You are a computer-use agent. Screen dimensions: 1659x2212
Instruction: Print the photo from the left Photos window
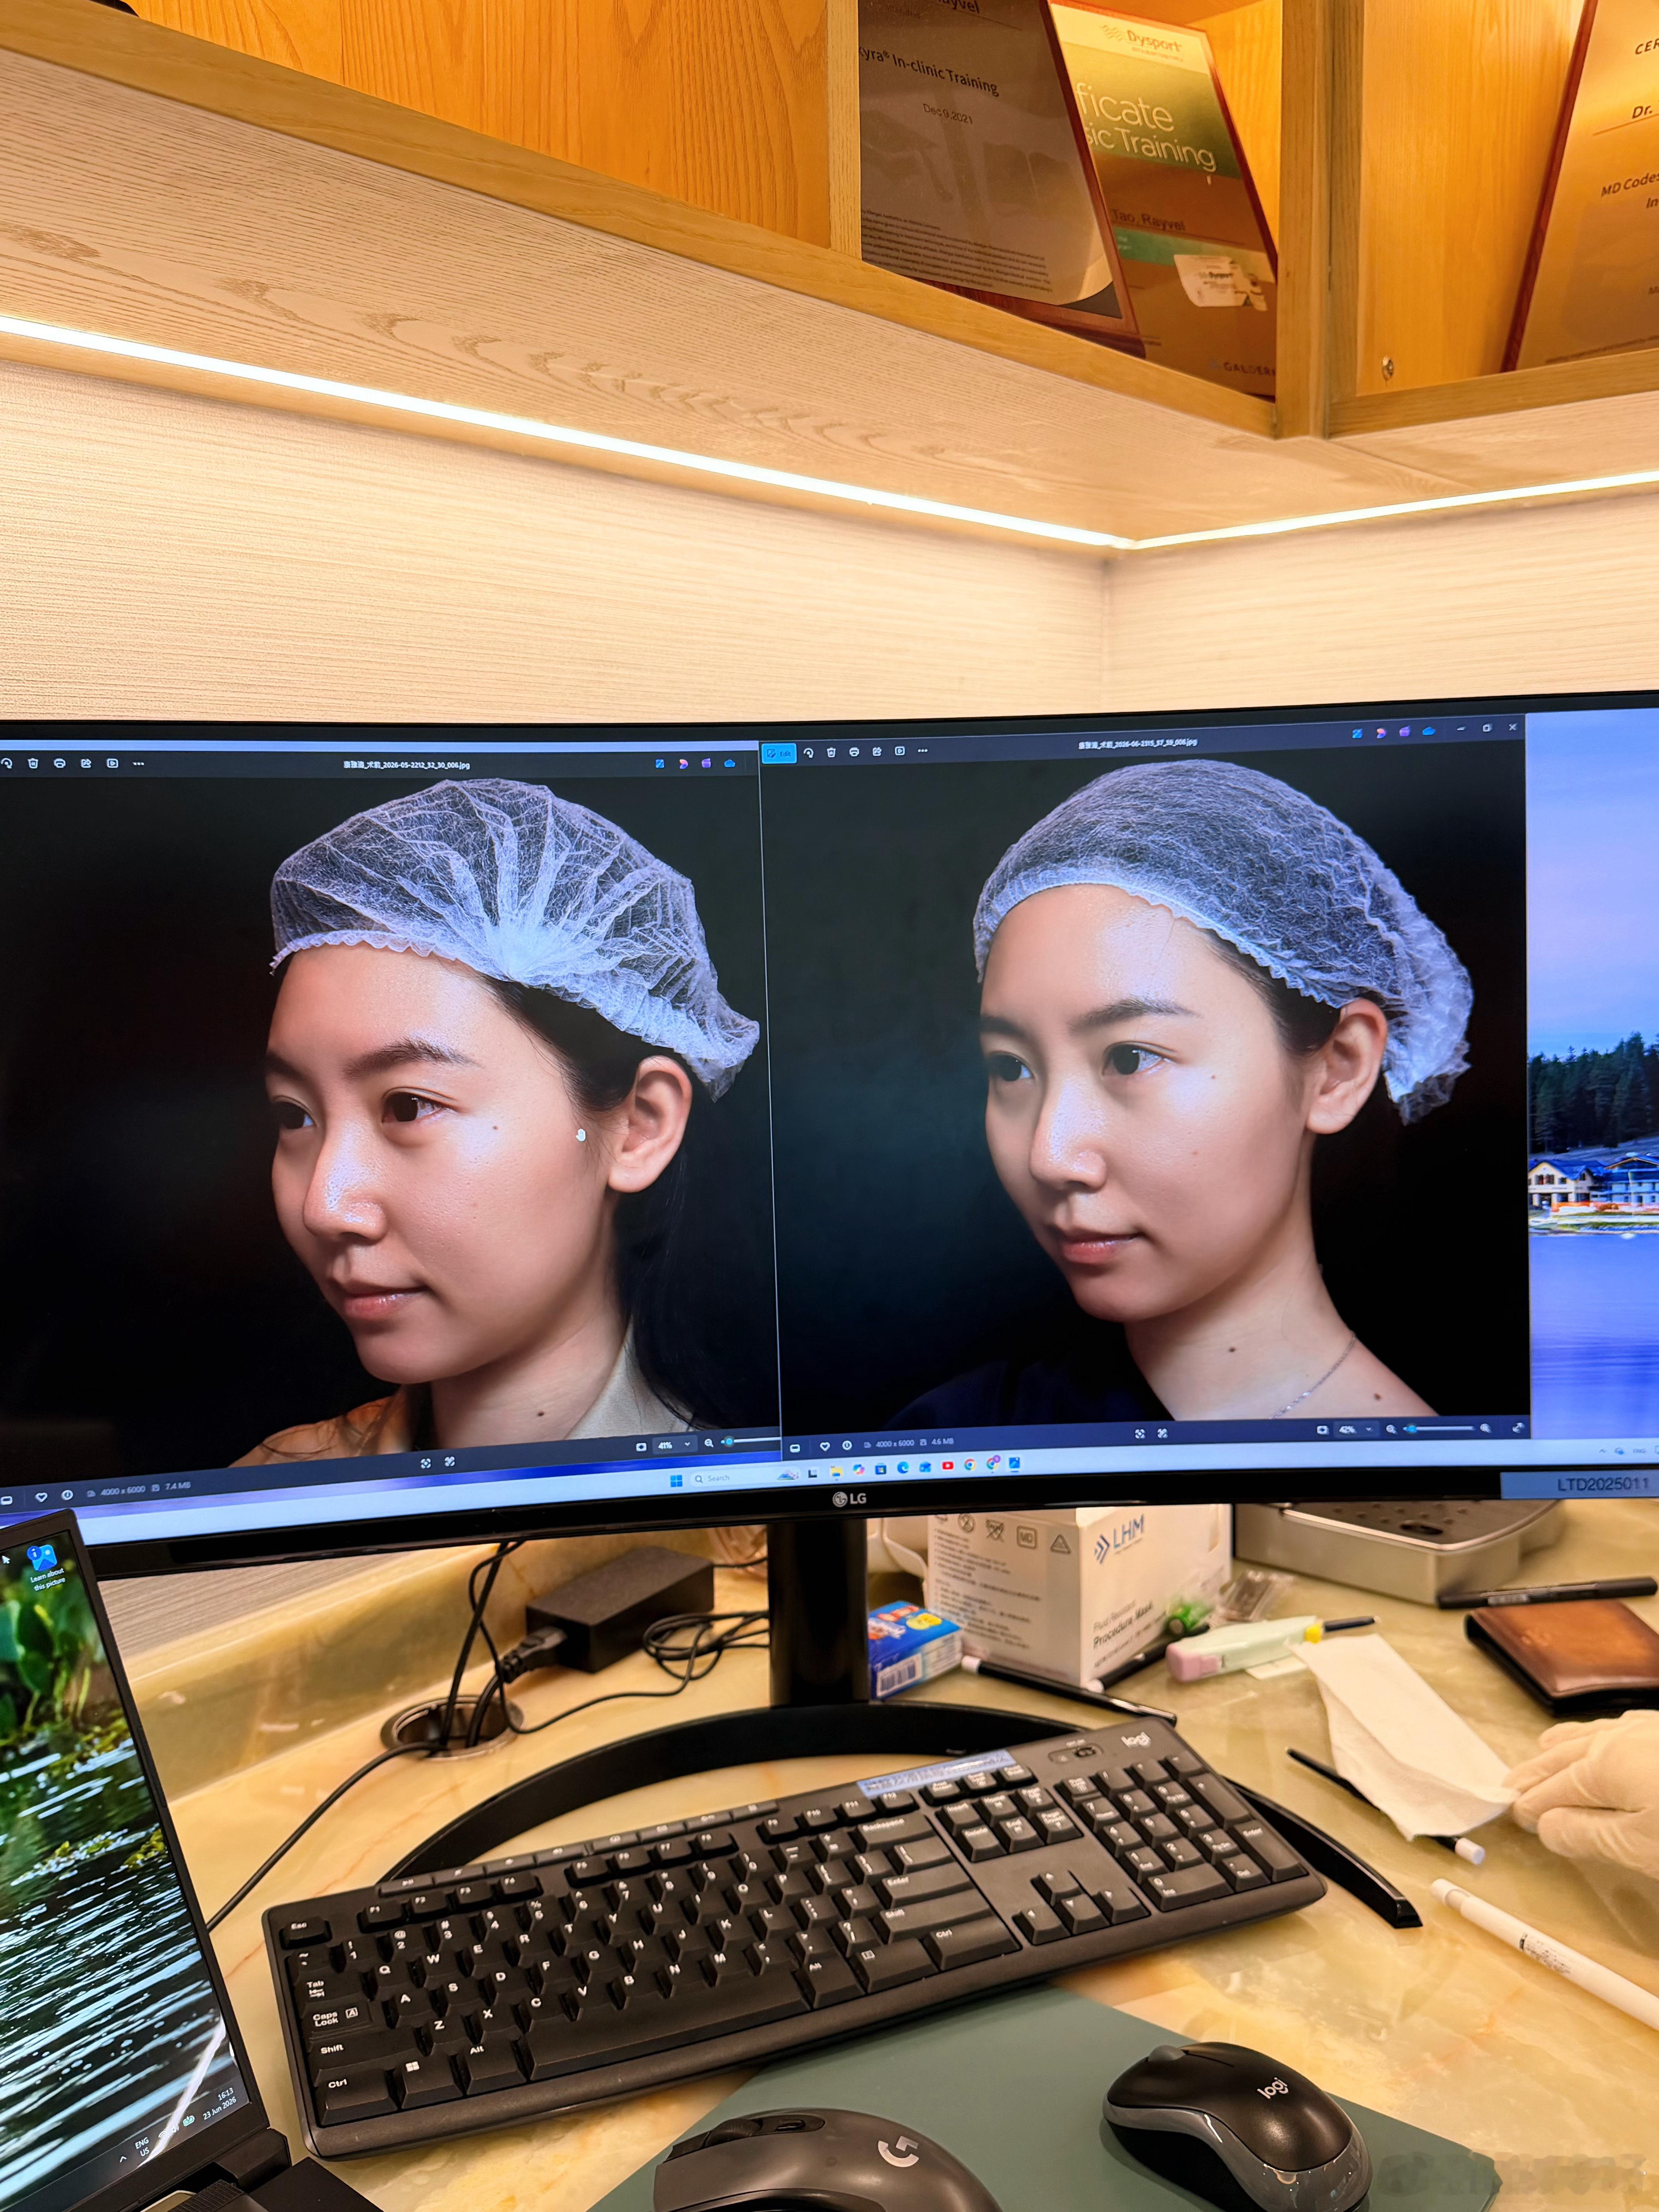tap(60, 763)
